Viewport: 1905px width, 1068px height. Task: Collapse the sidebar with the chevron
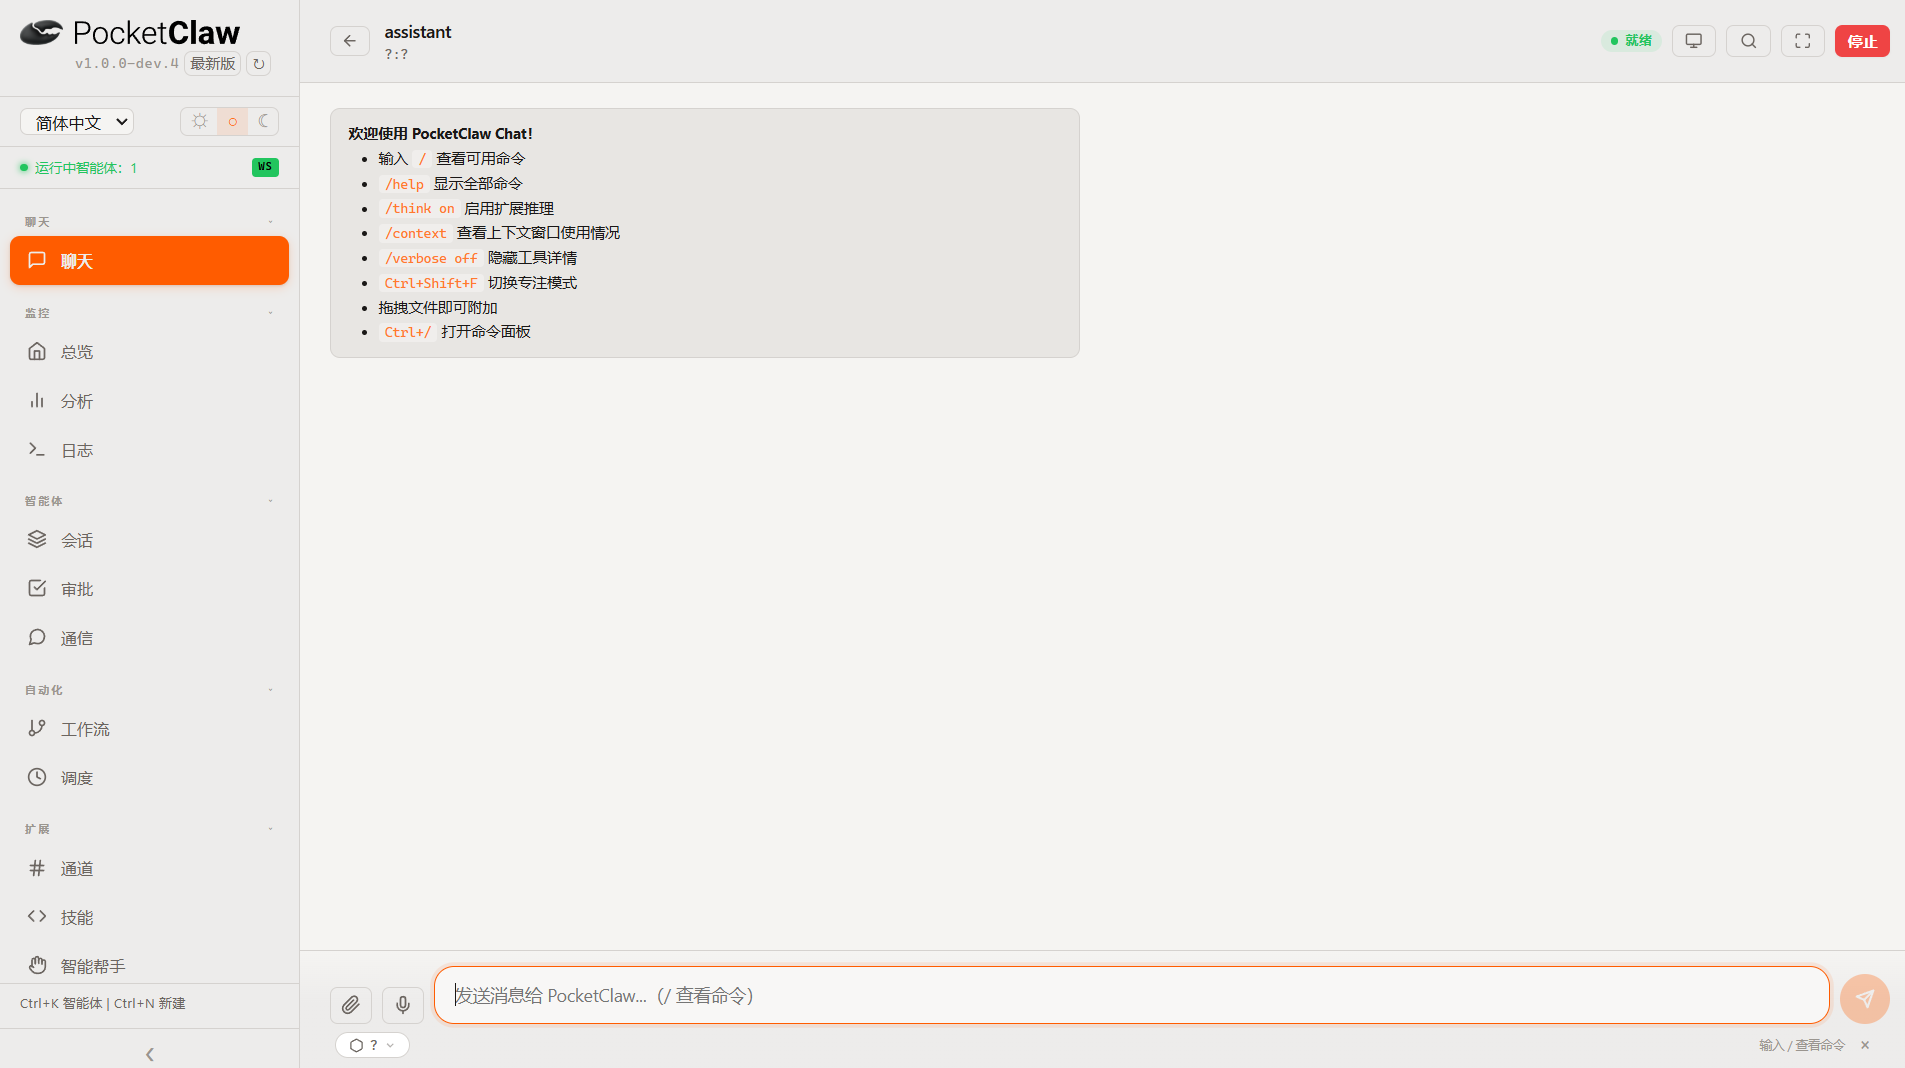[149, 1054]
